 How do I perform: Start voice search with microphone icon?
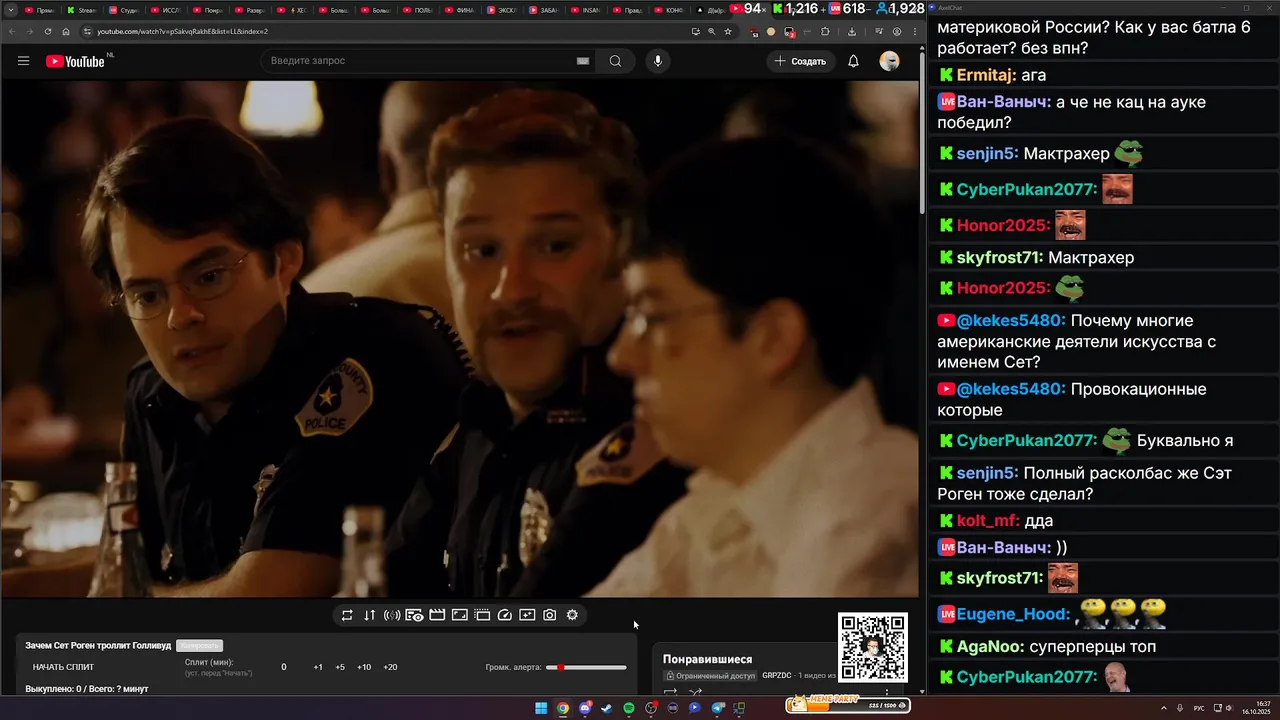tap(657, 61)
